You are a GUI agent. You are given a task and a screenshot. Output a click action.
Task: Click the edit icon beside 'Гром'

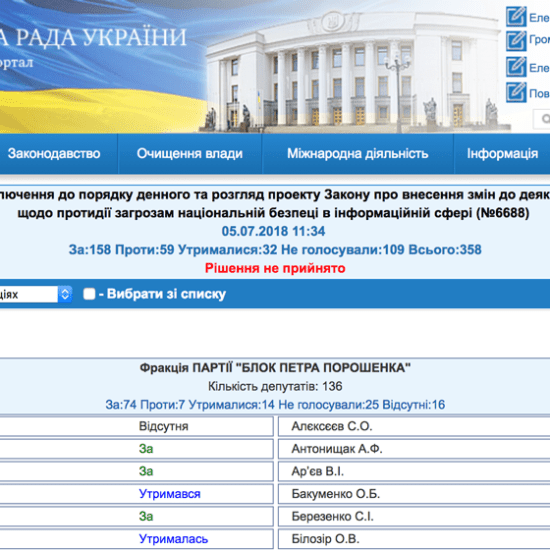[x=516, y=41]
